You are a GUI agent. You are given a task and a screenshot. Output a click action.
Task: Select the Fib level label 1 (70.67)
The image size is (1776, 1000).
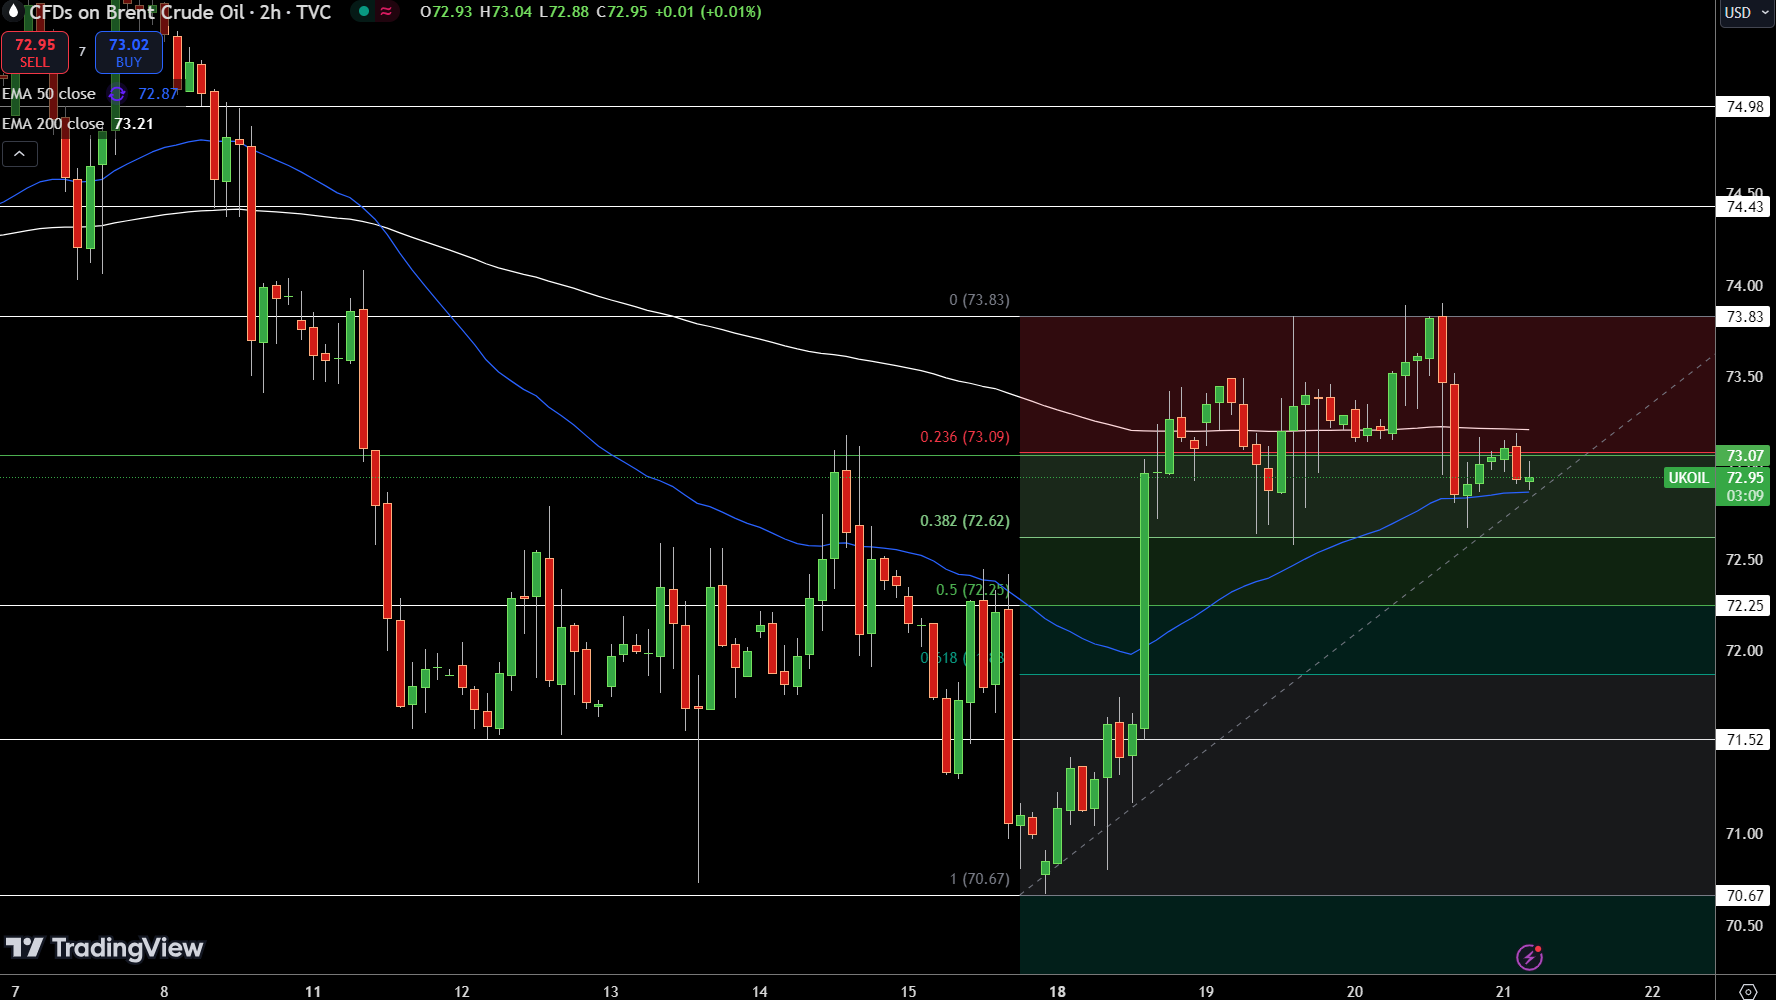pos(979,879)
